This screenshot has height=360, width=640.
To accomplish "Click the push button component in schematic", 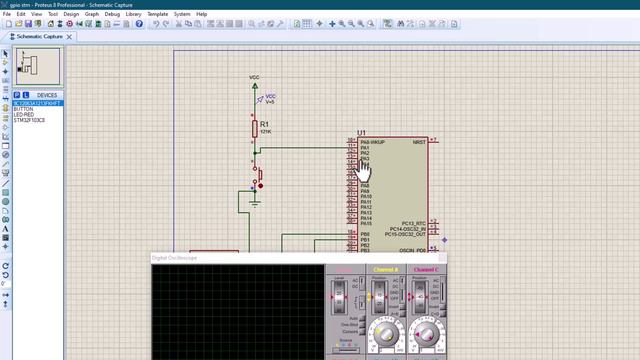I will point(257,175).
